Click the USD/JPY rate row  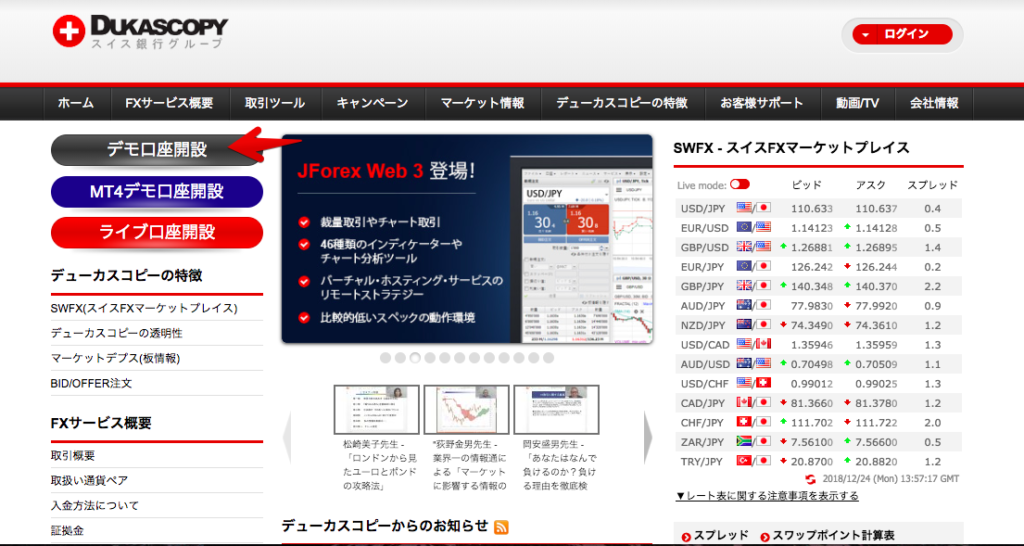818,208
